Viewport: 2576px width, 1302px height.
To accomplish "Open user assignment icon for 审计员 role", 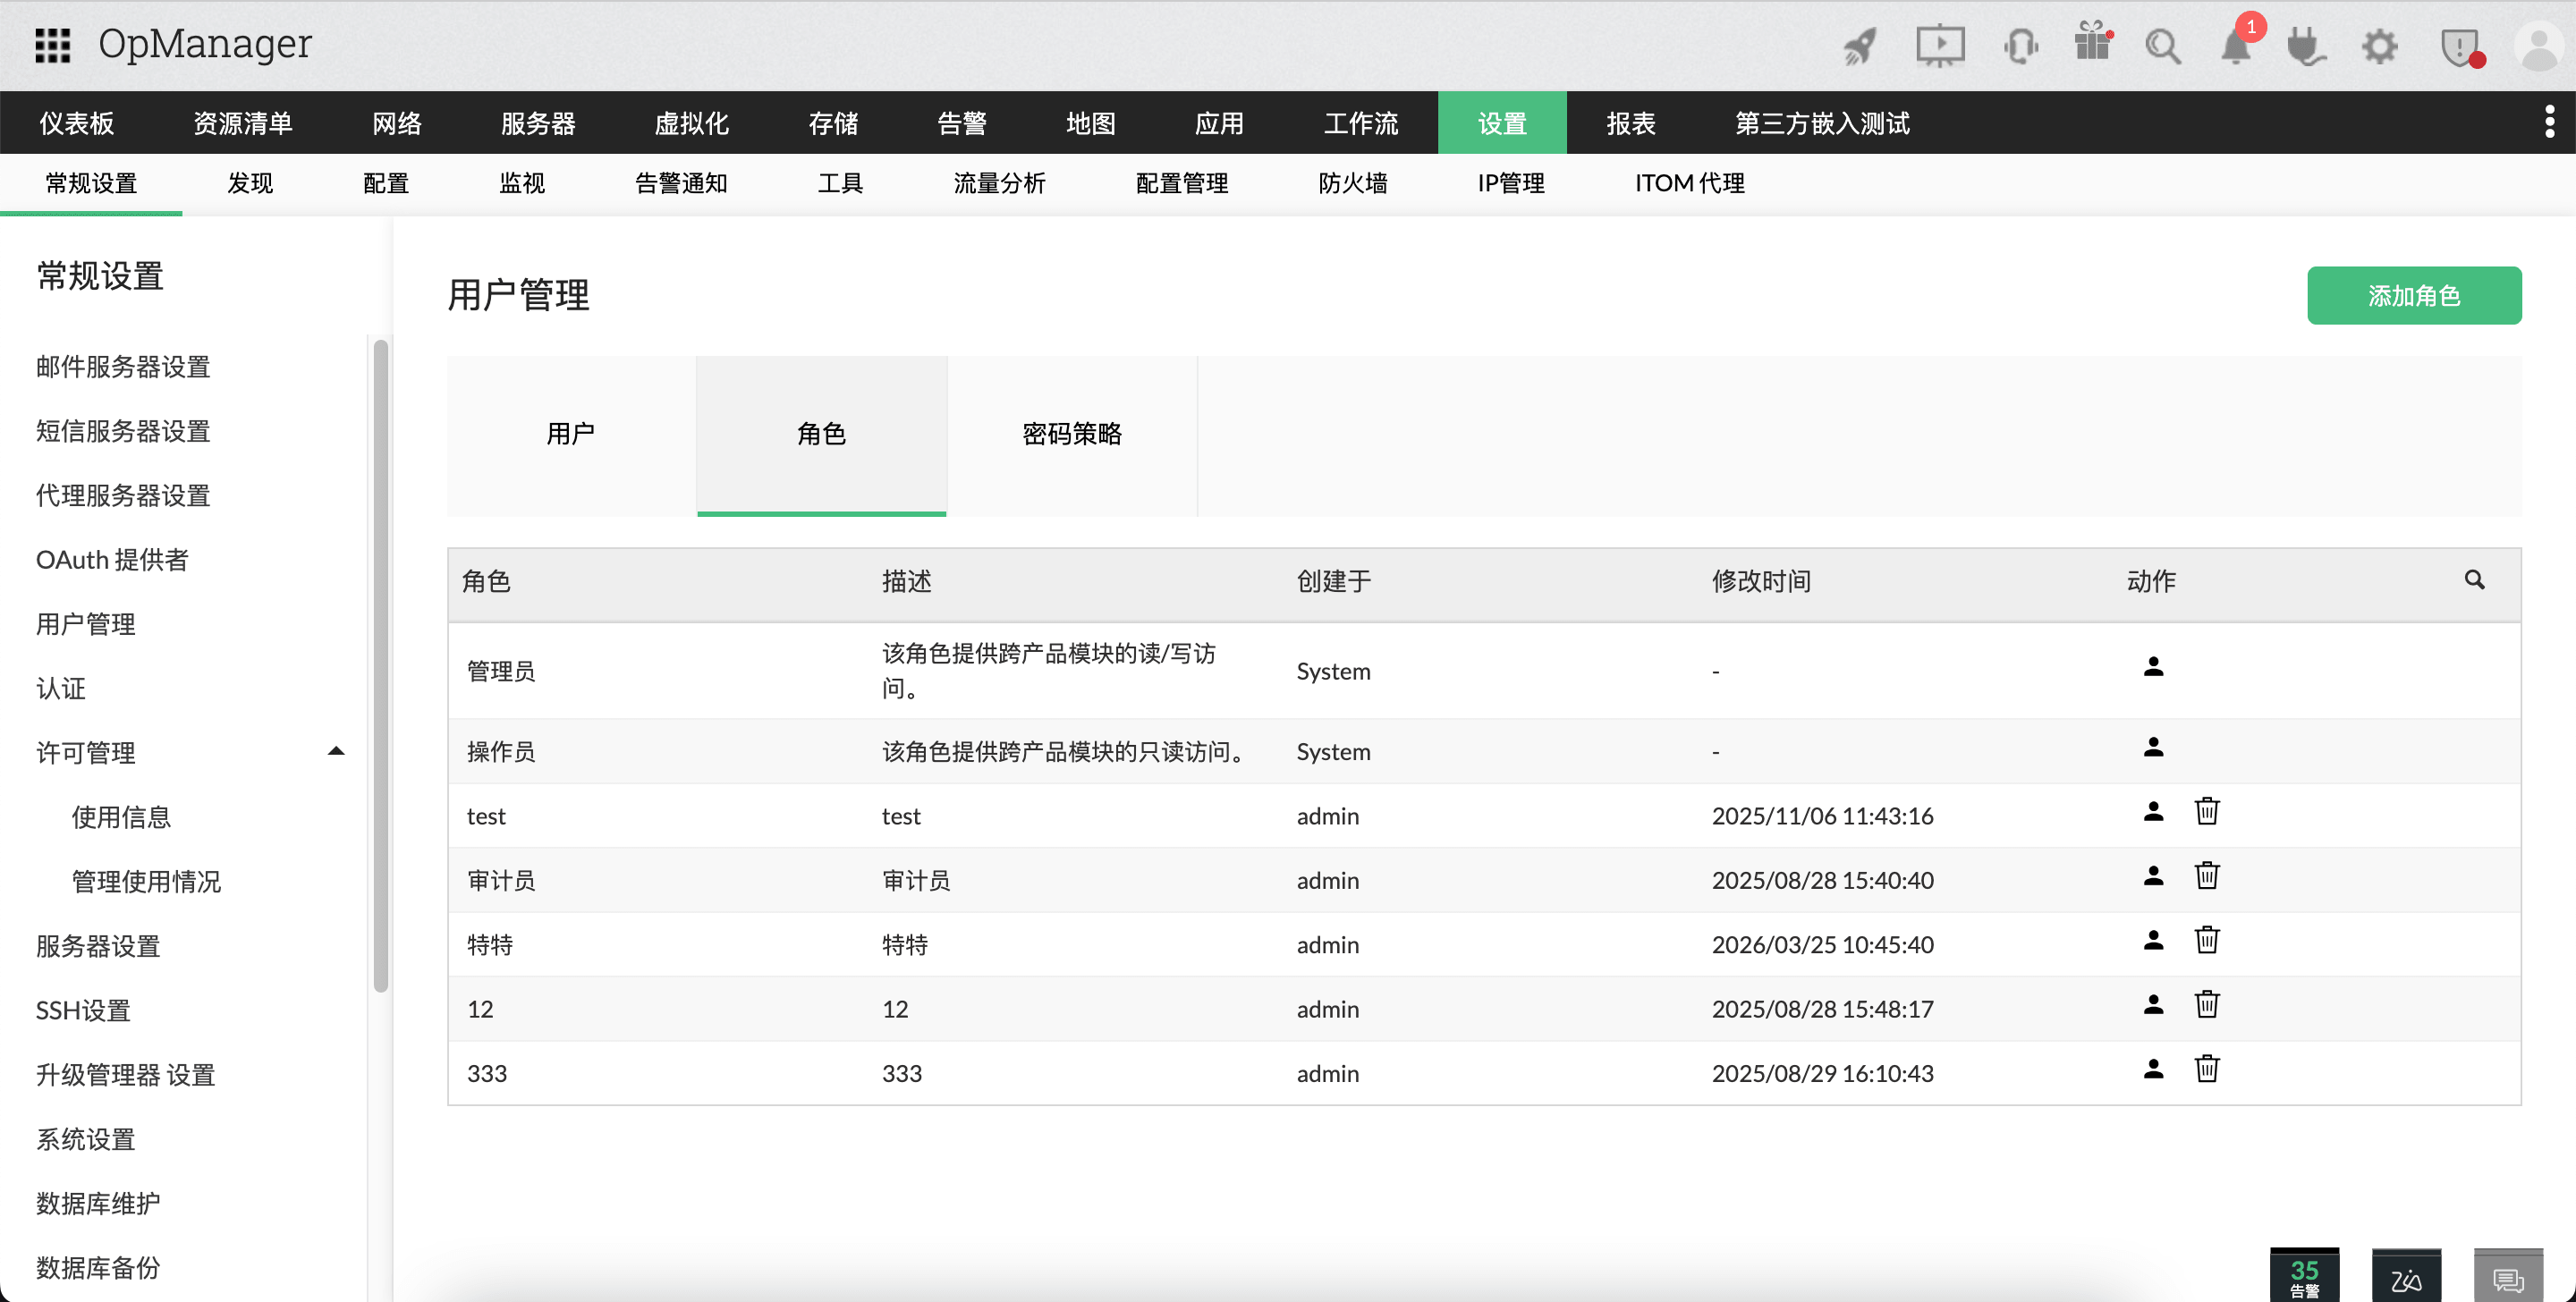I will pos(2153,876).
